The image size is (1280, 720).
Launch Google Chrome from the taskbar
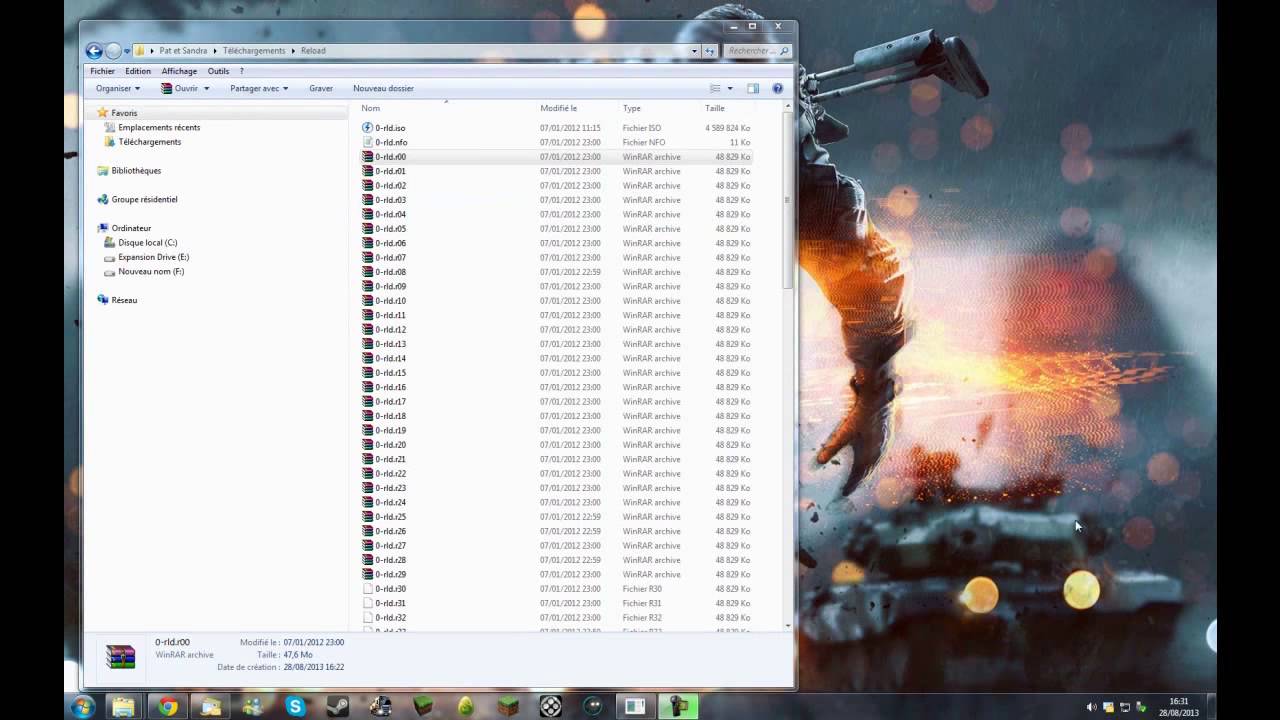tap(167, 706)
